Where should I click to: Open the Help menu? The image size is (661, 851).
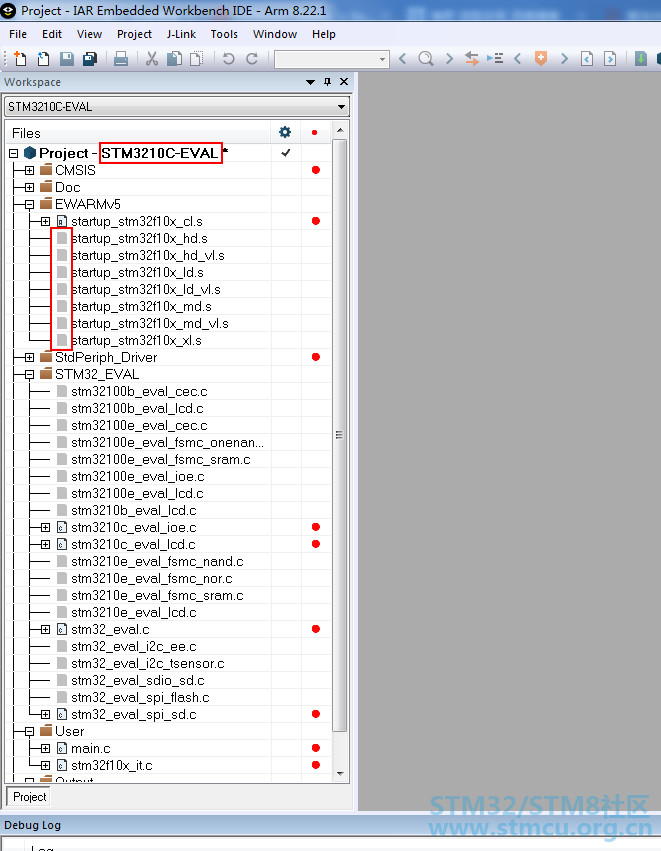tap(324, 34)
